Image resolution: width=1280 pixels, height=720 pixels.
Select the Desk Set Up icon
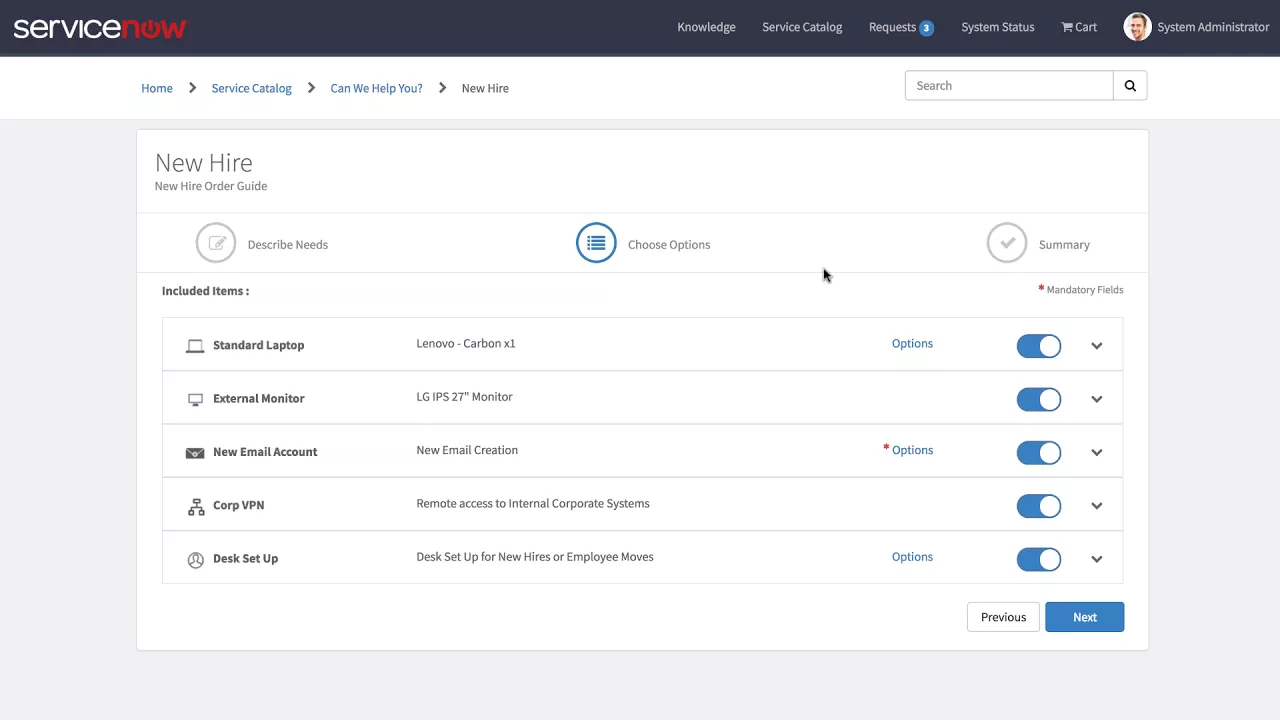[x=195, y=559]
